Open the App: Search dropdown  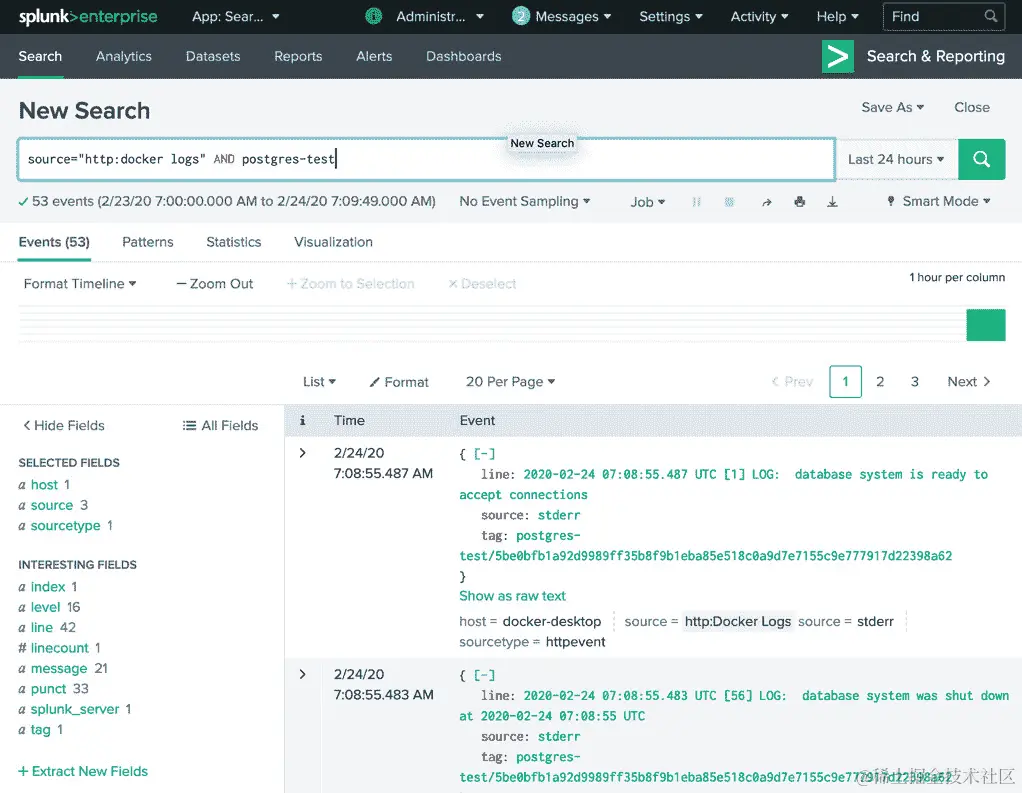235,16
